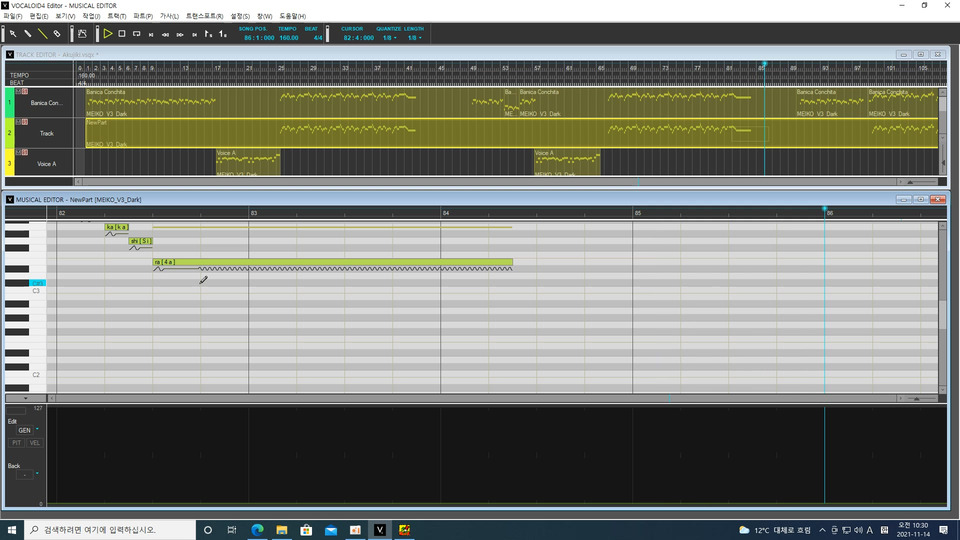This screenshot has height=540, width=960.
Task: Open the LENGTH 1/8 dropdown
Action: coord(414,38)
